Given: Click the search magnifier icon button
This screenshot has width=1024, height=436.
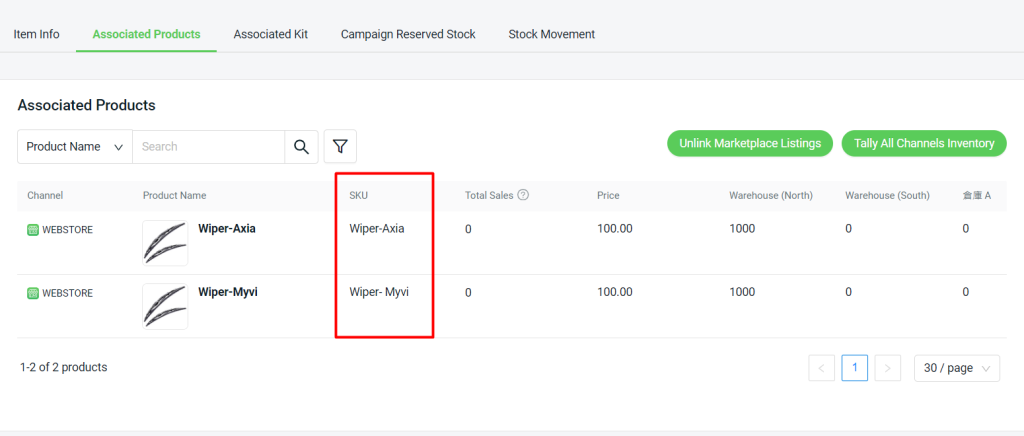Looking at the screenshot, I should (x=301, y=147).
